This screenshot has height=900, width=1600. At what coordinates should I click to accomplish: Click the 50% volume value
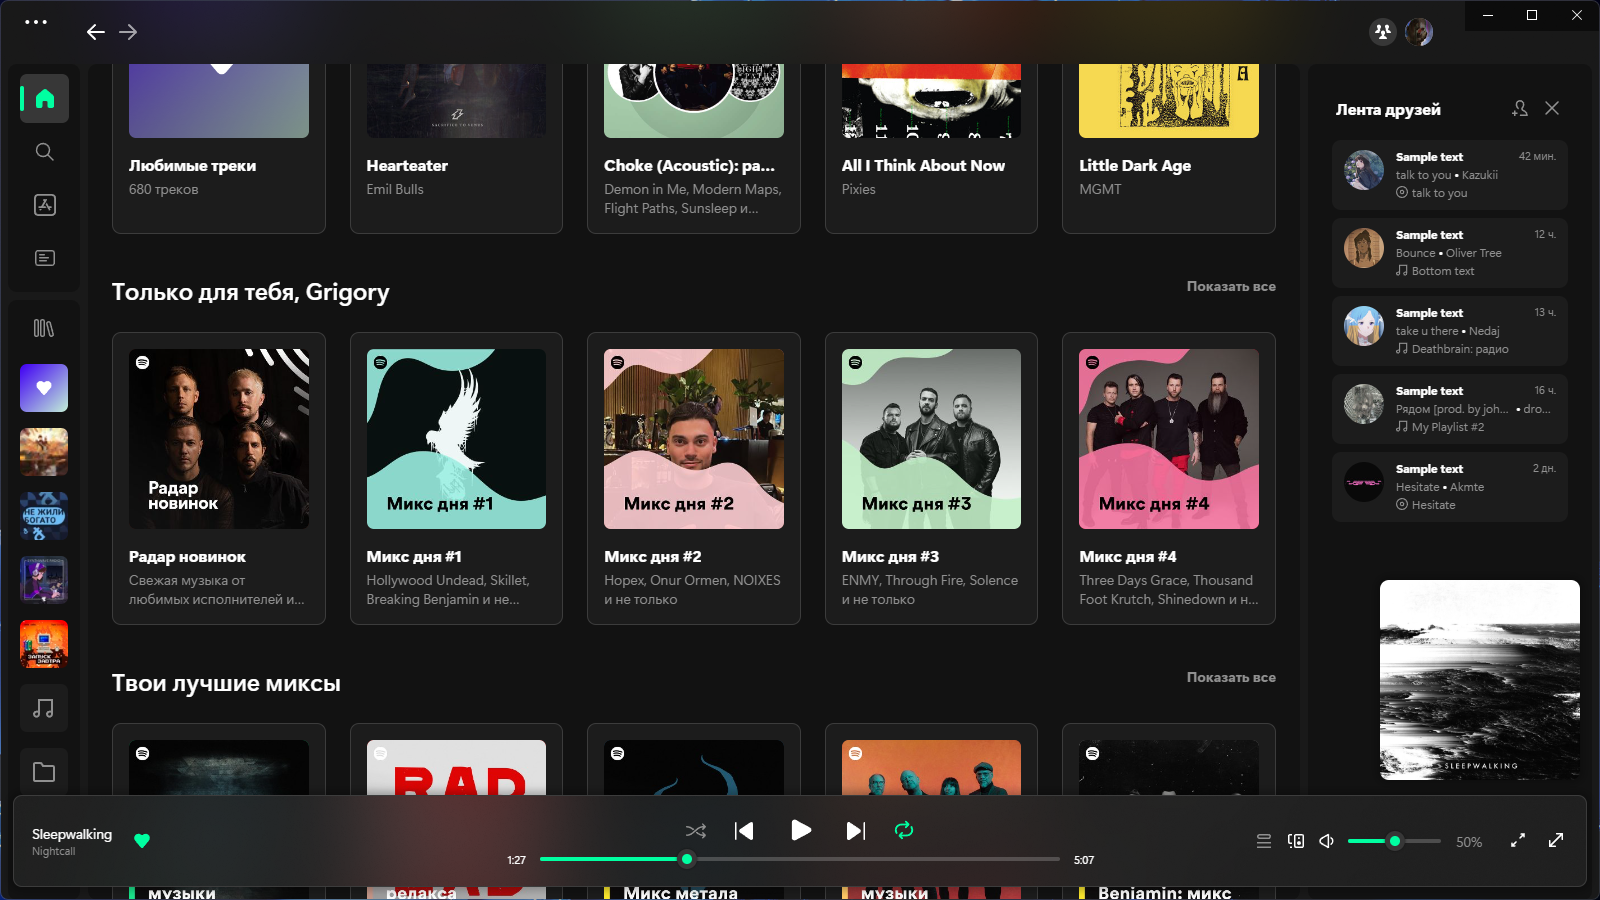tap(1469, 842)
